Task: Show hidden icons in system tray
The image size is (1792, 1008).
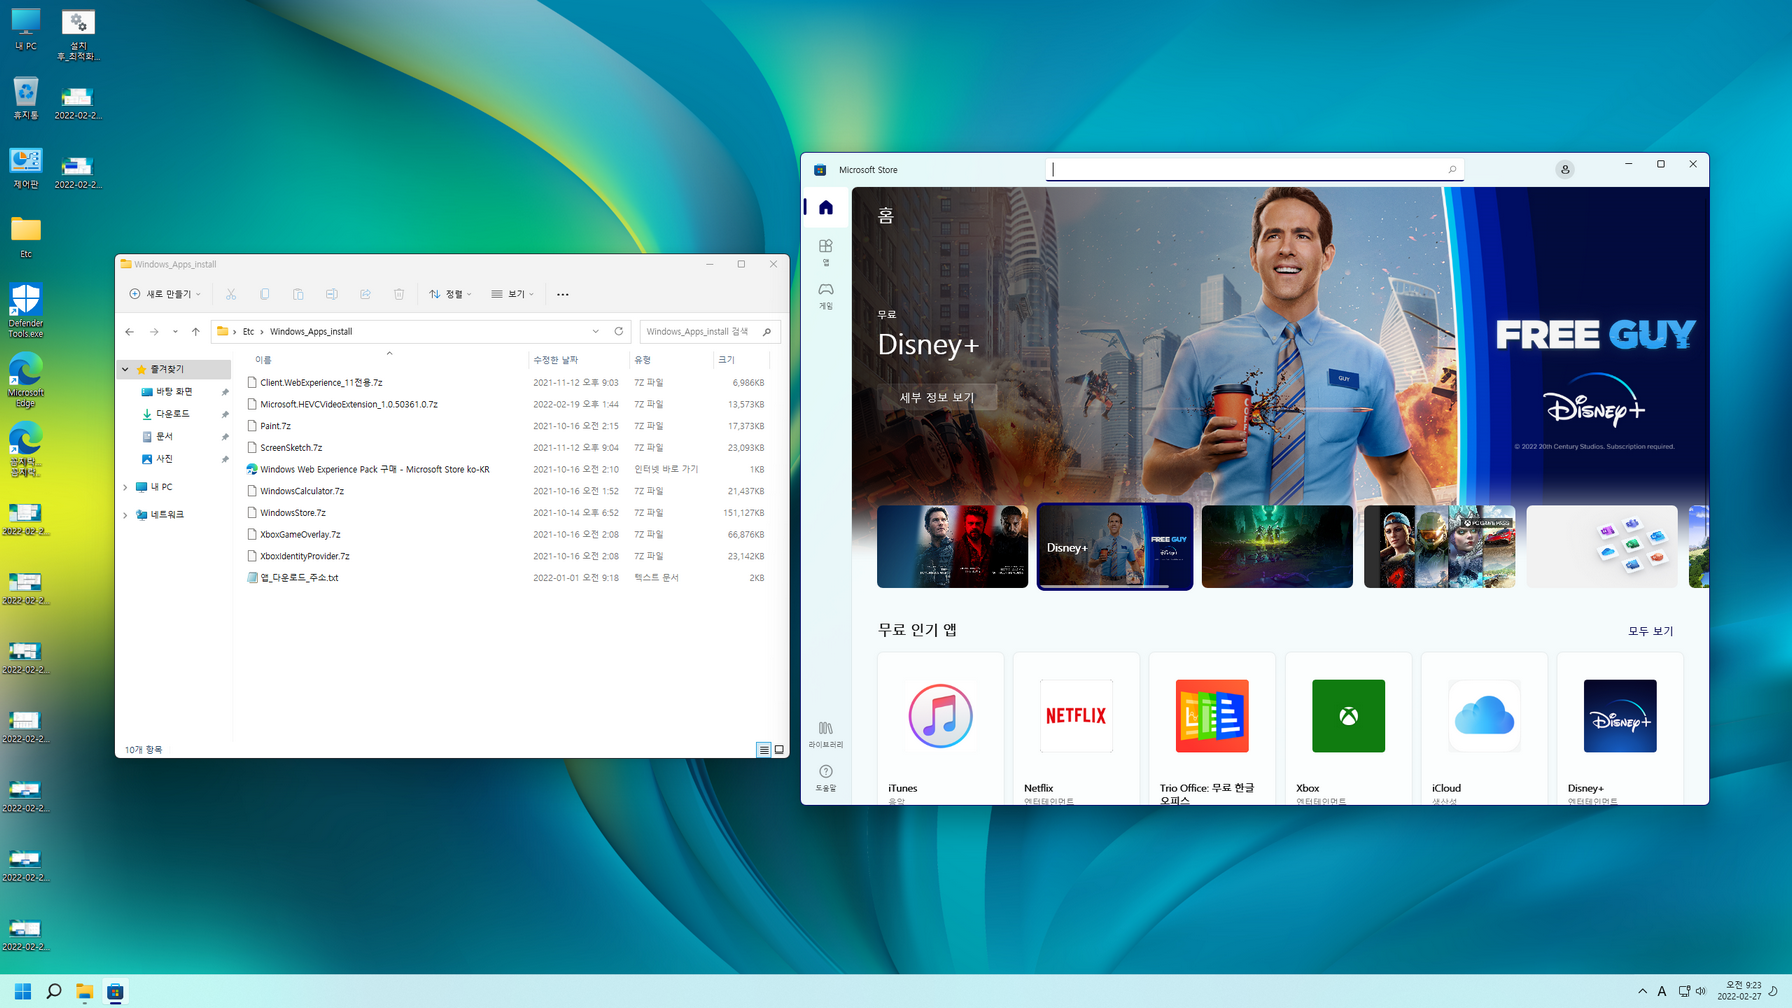Action: pyautogui.click(x=1642, y=991)
